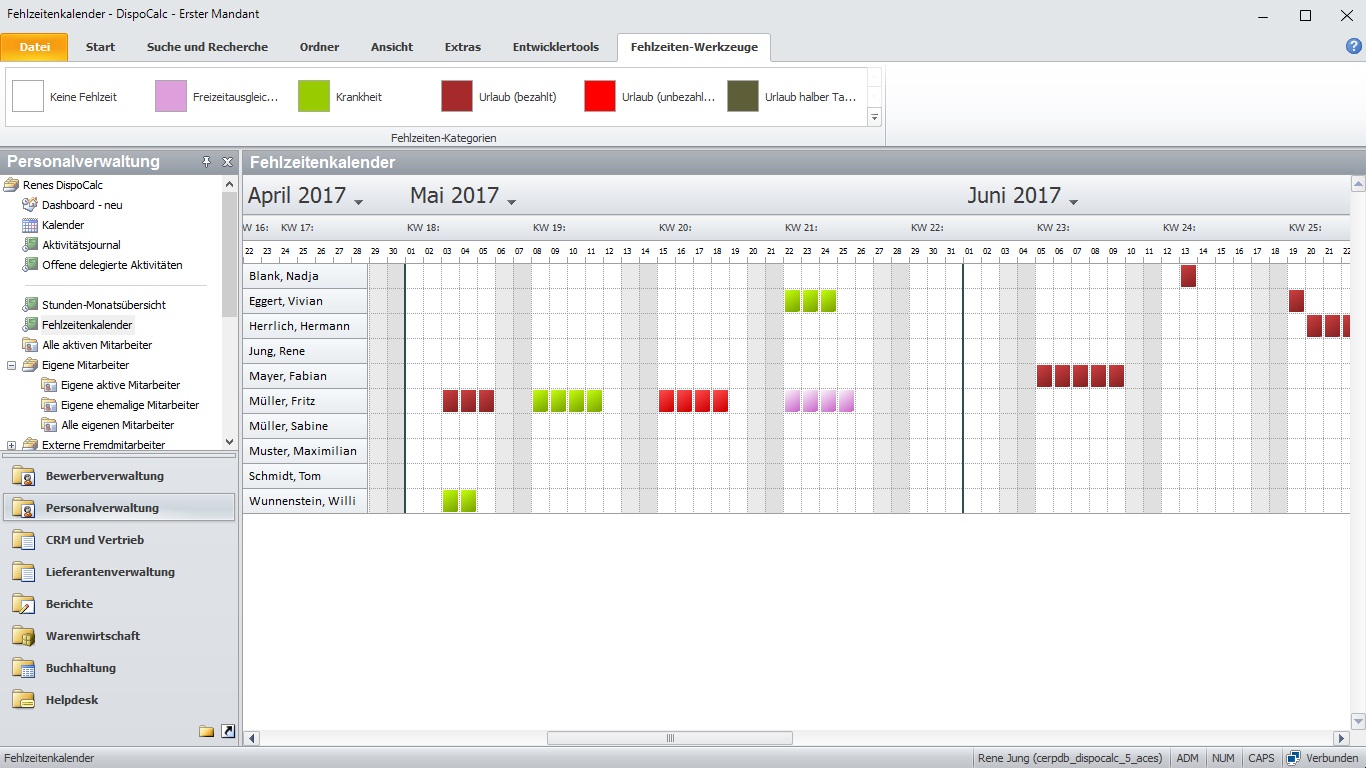Expand the Fehlzeiten-Kategorien gallery
Viewport: 1366px width, 768px height.
point(874,117)
